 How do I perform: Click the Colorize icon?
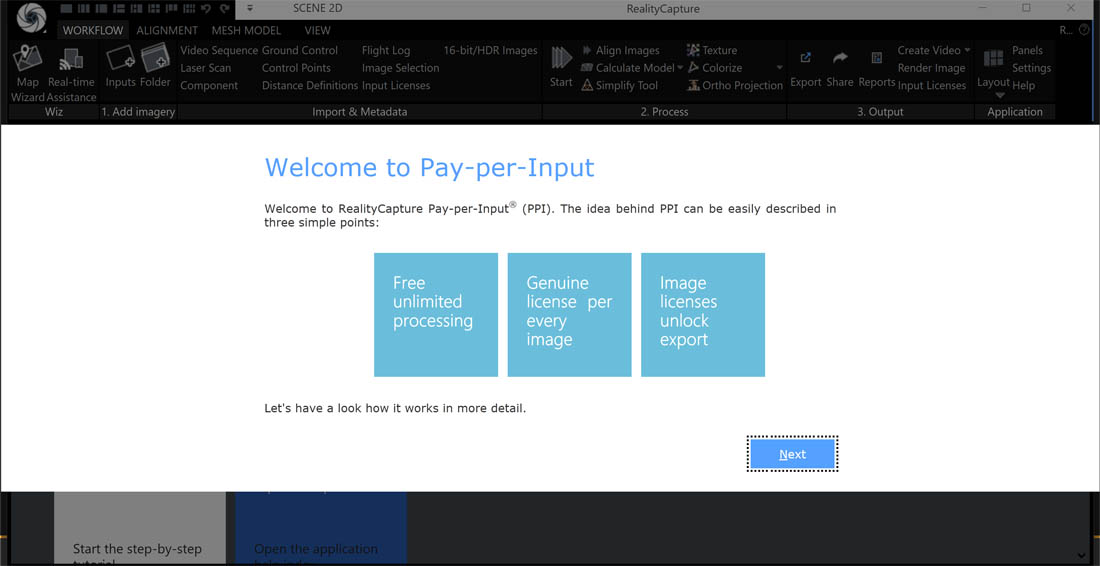pos(693,68)
